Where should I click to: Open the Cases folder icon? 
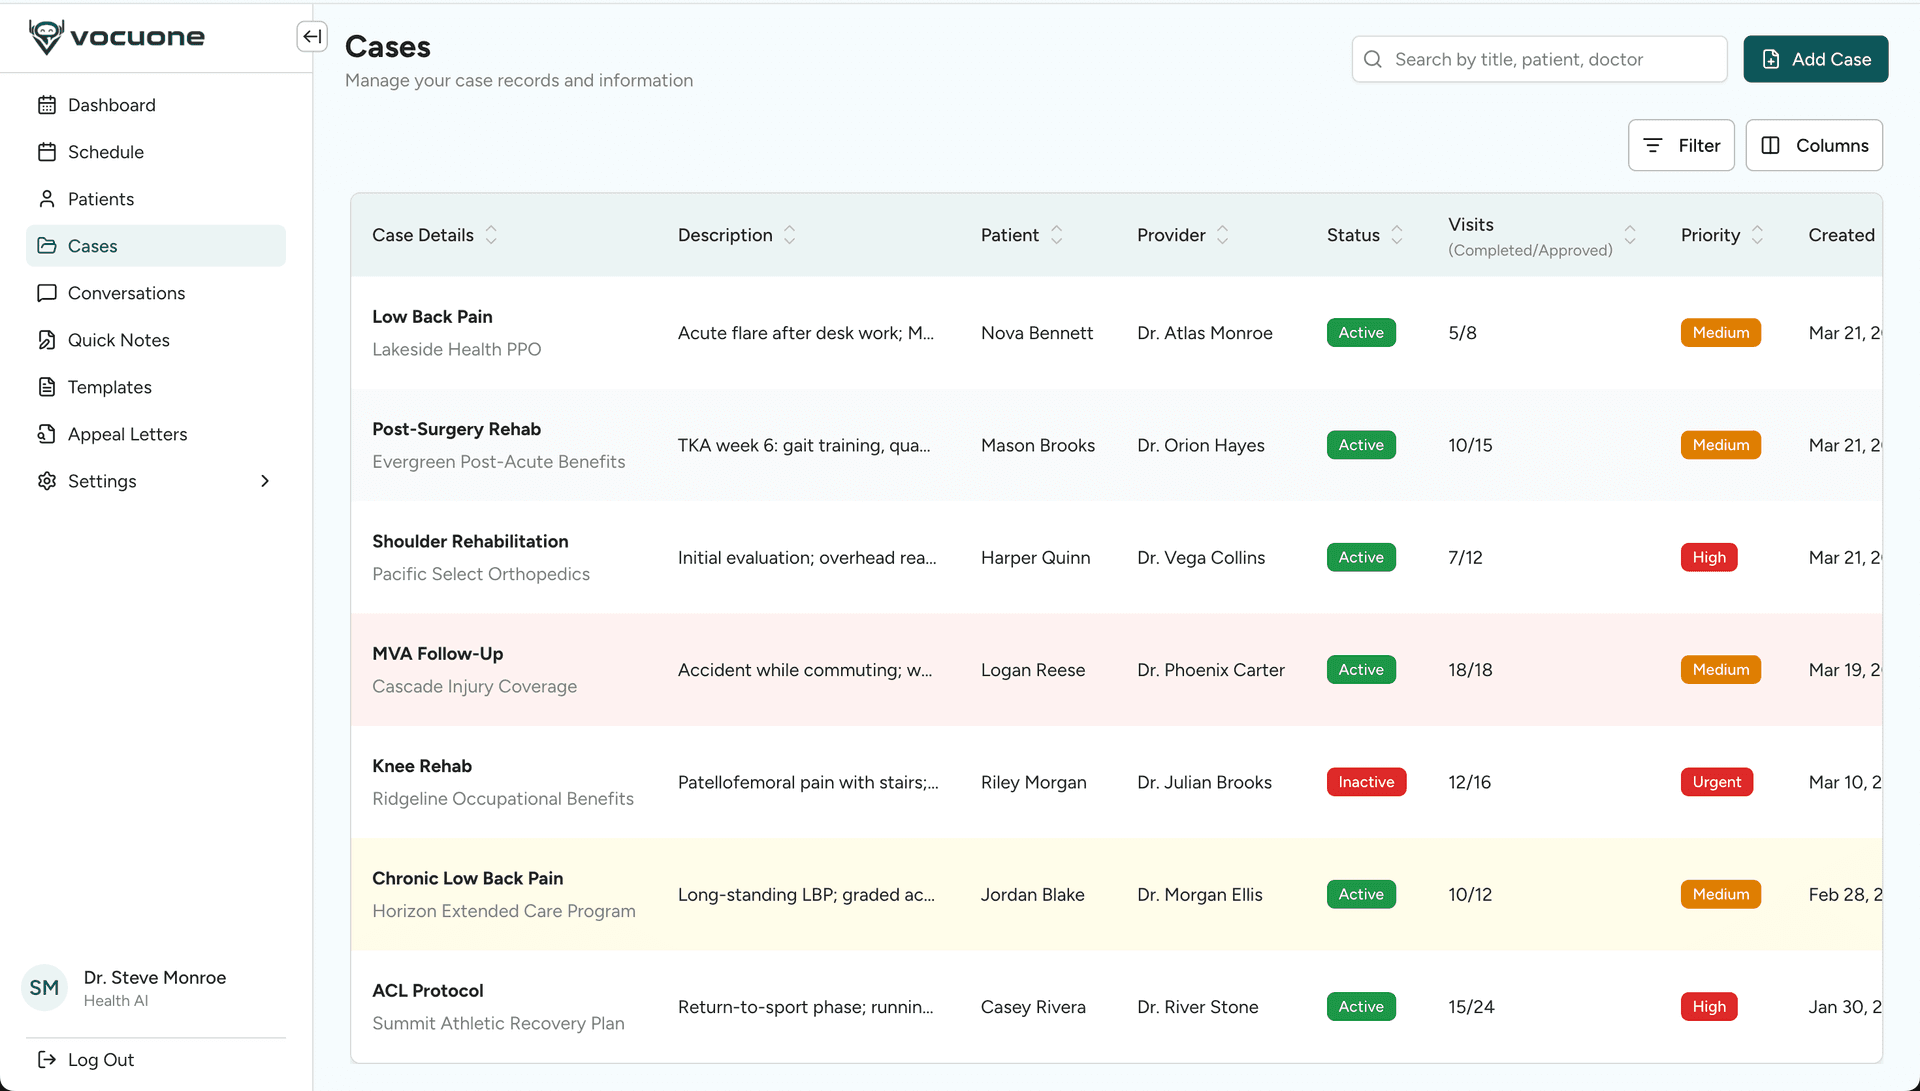(47, 245)
